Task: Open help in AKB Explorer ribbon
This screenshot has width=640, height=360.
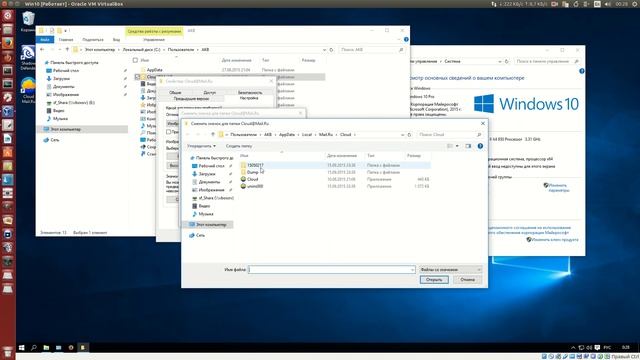Action: [x=406, y=40]
